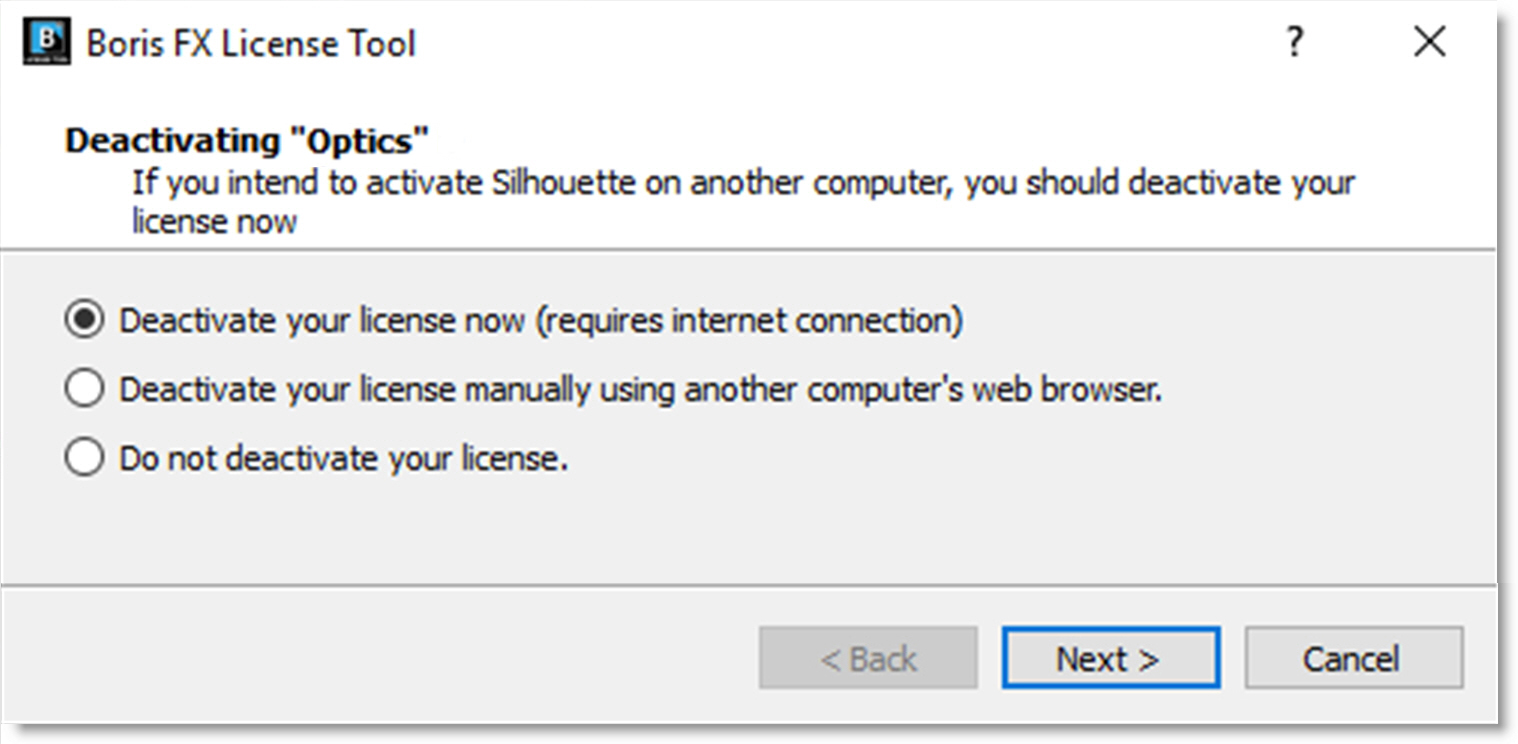Click the 'Do not deactivate your license.' label text
Image resolution: width=1518 pixels, height=744 pixels.
click(x=343, y=458)
